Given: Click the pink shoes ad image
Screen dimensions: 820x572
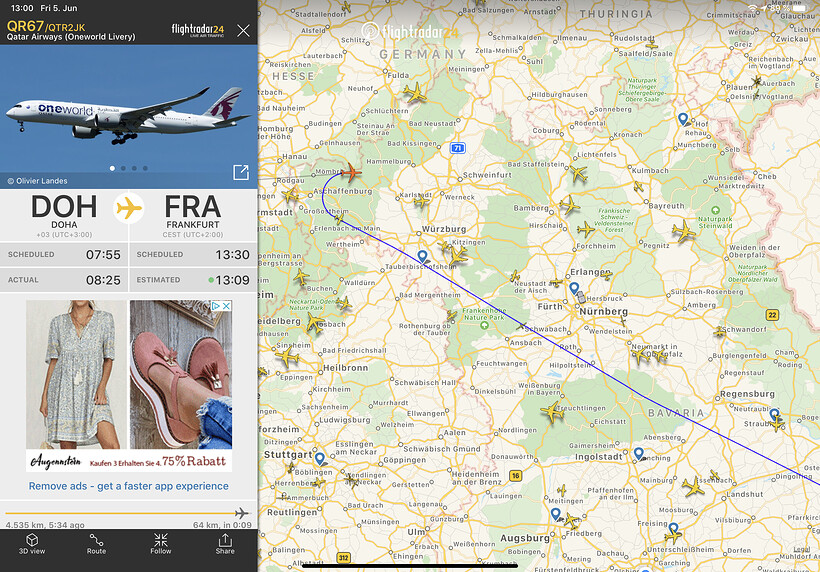Looking at the screenshot, I should [x=181, y=374].
